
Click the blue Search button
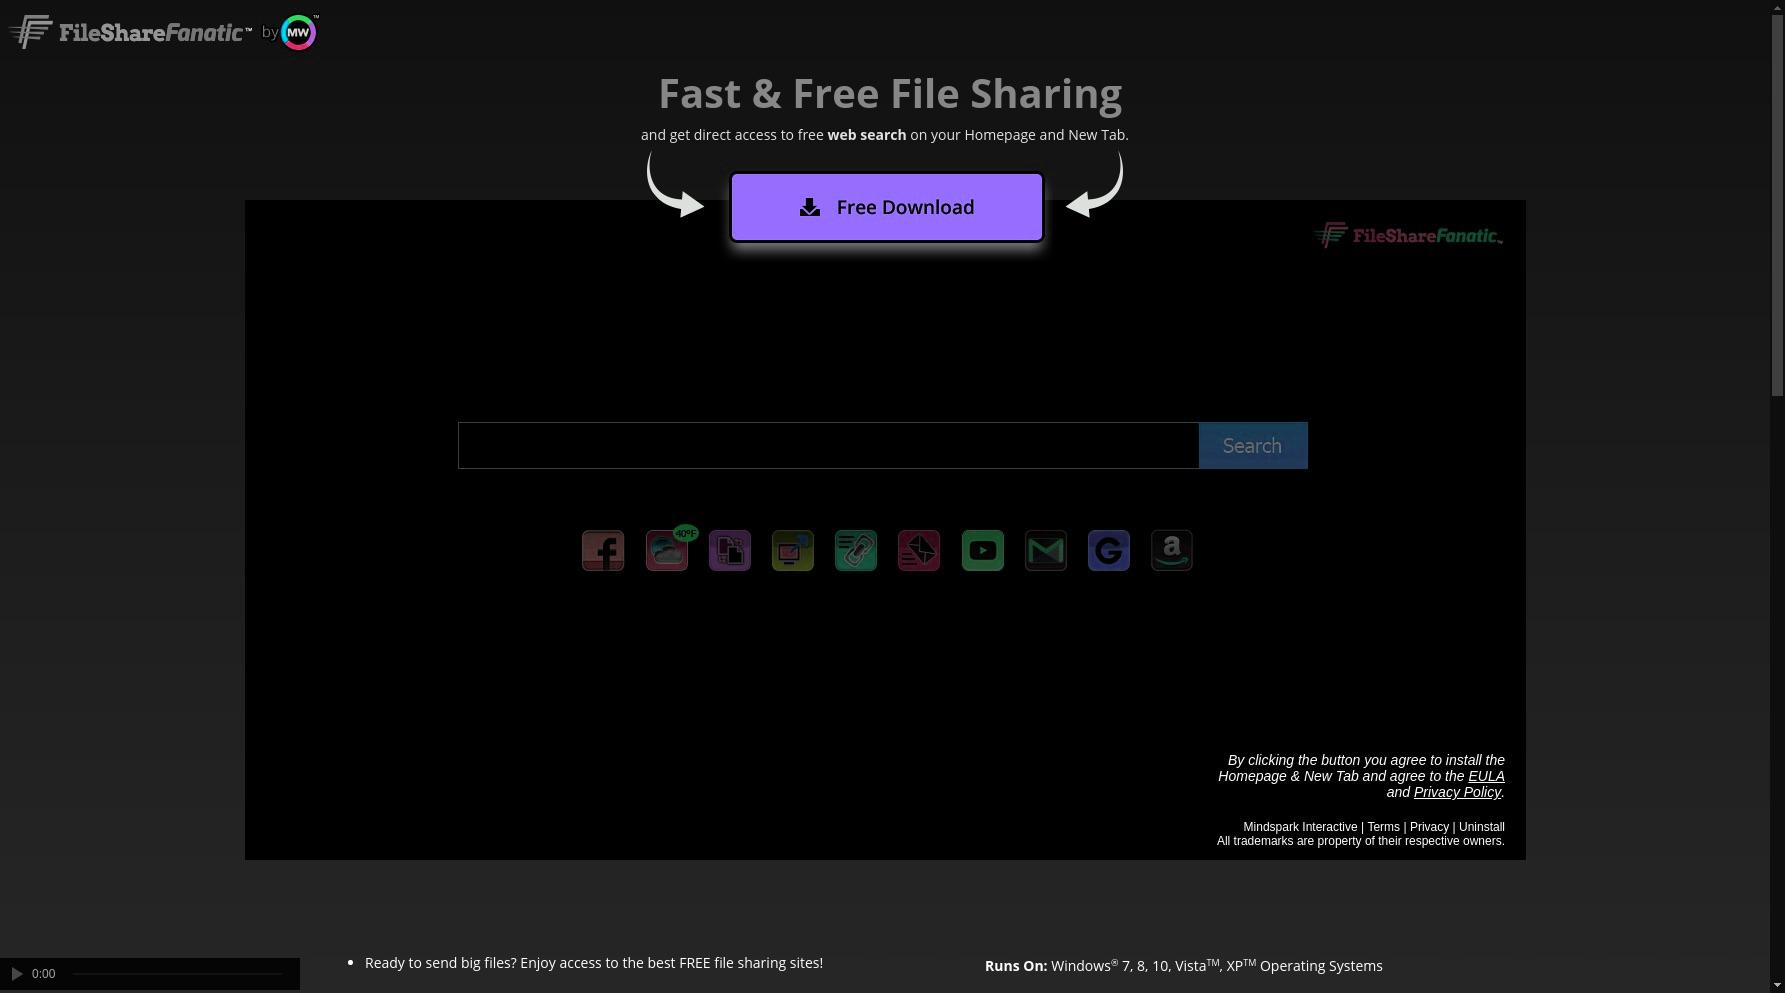click(1253, 446)
